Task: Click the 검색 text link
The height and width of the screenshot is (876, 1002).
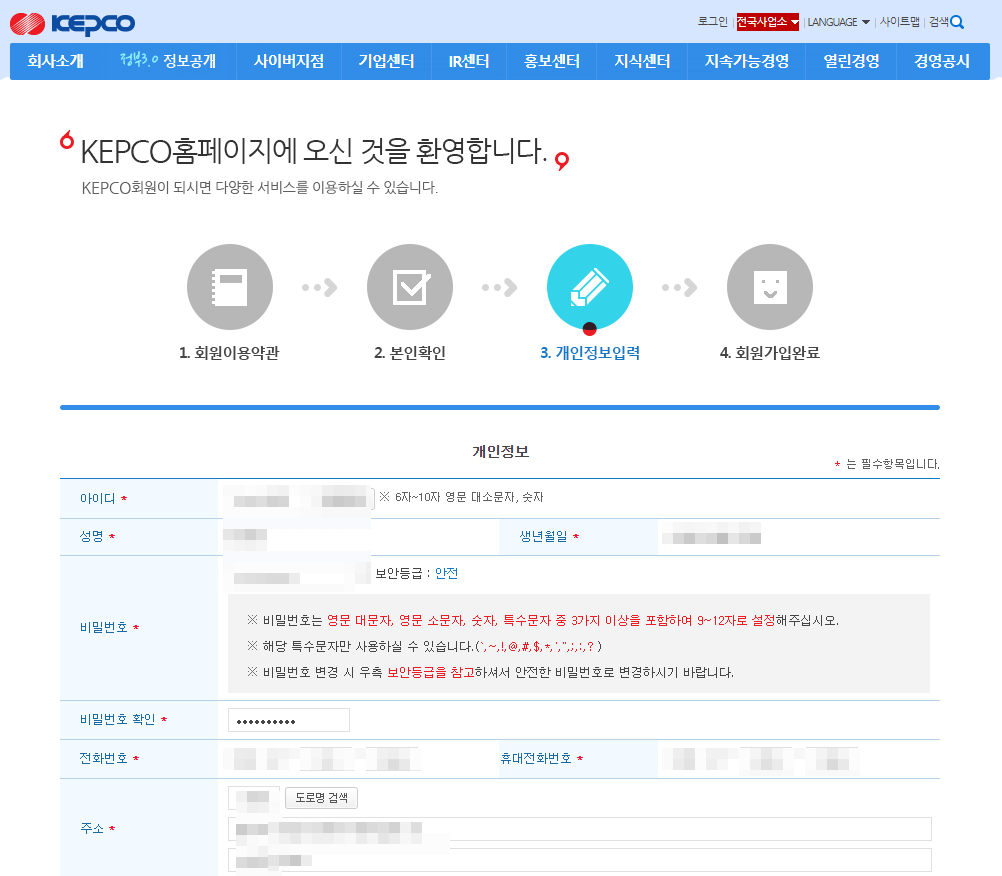Action: 939,22
